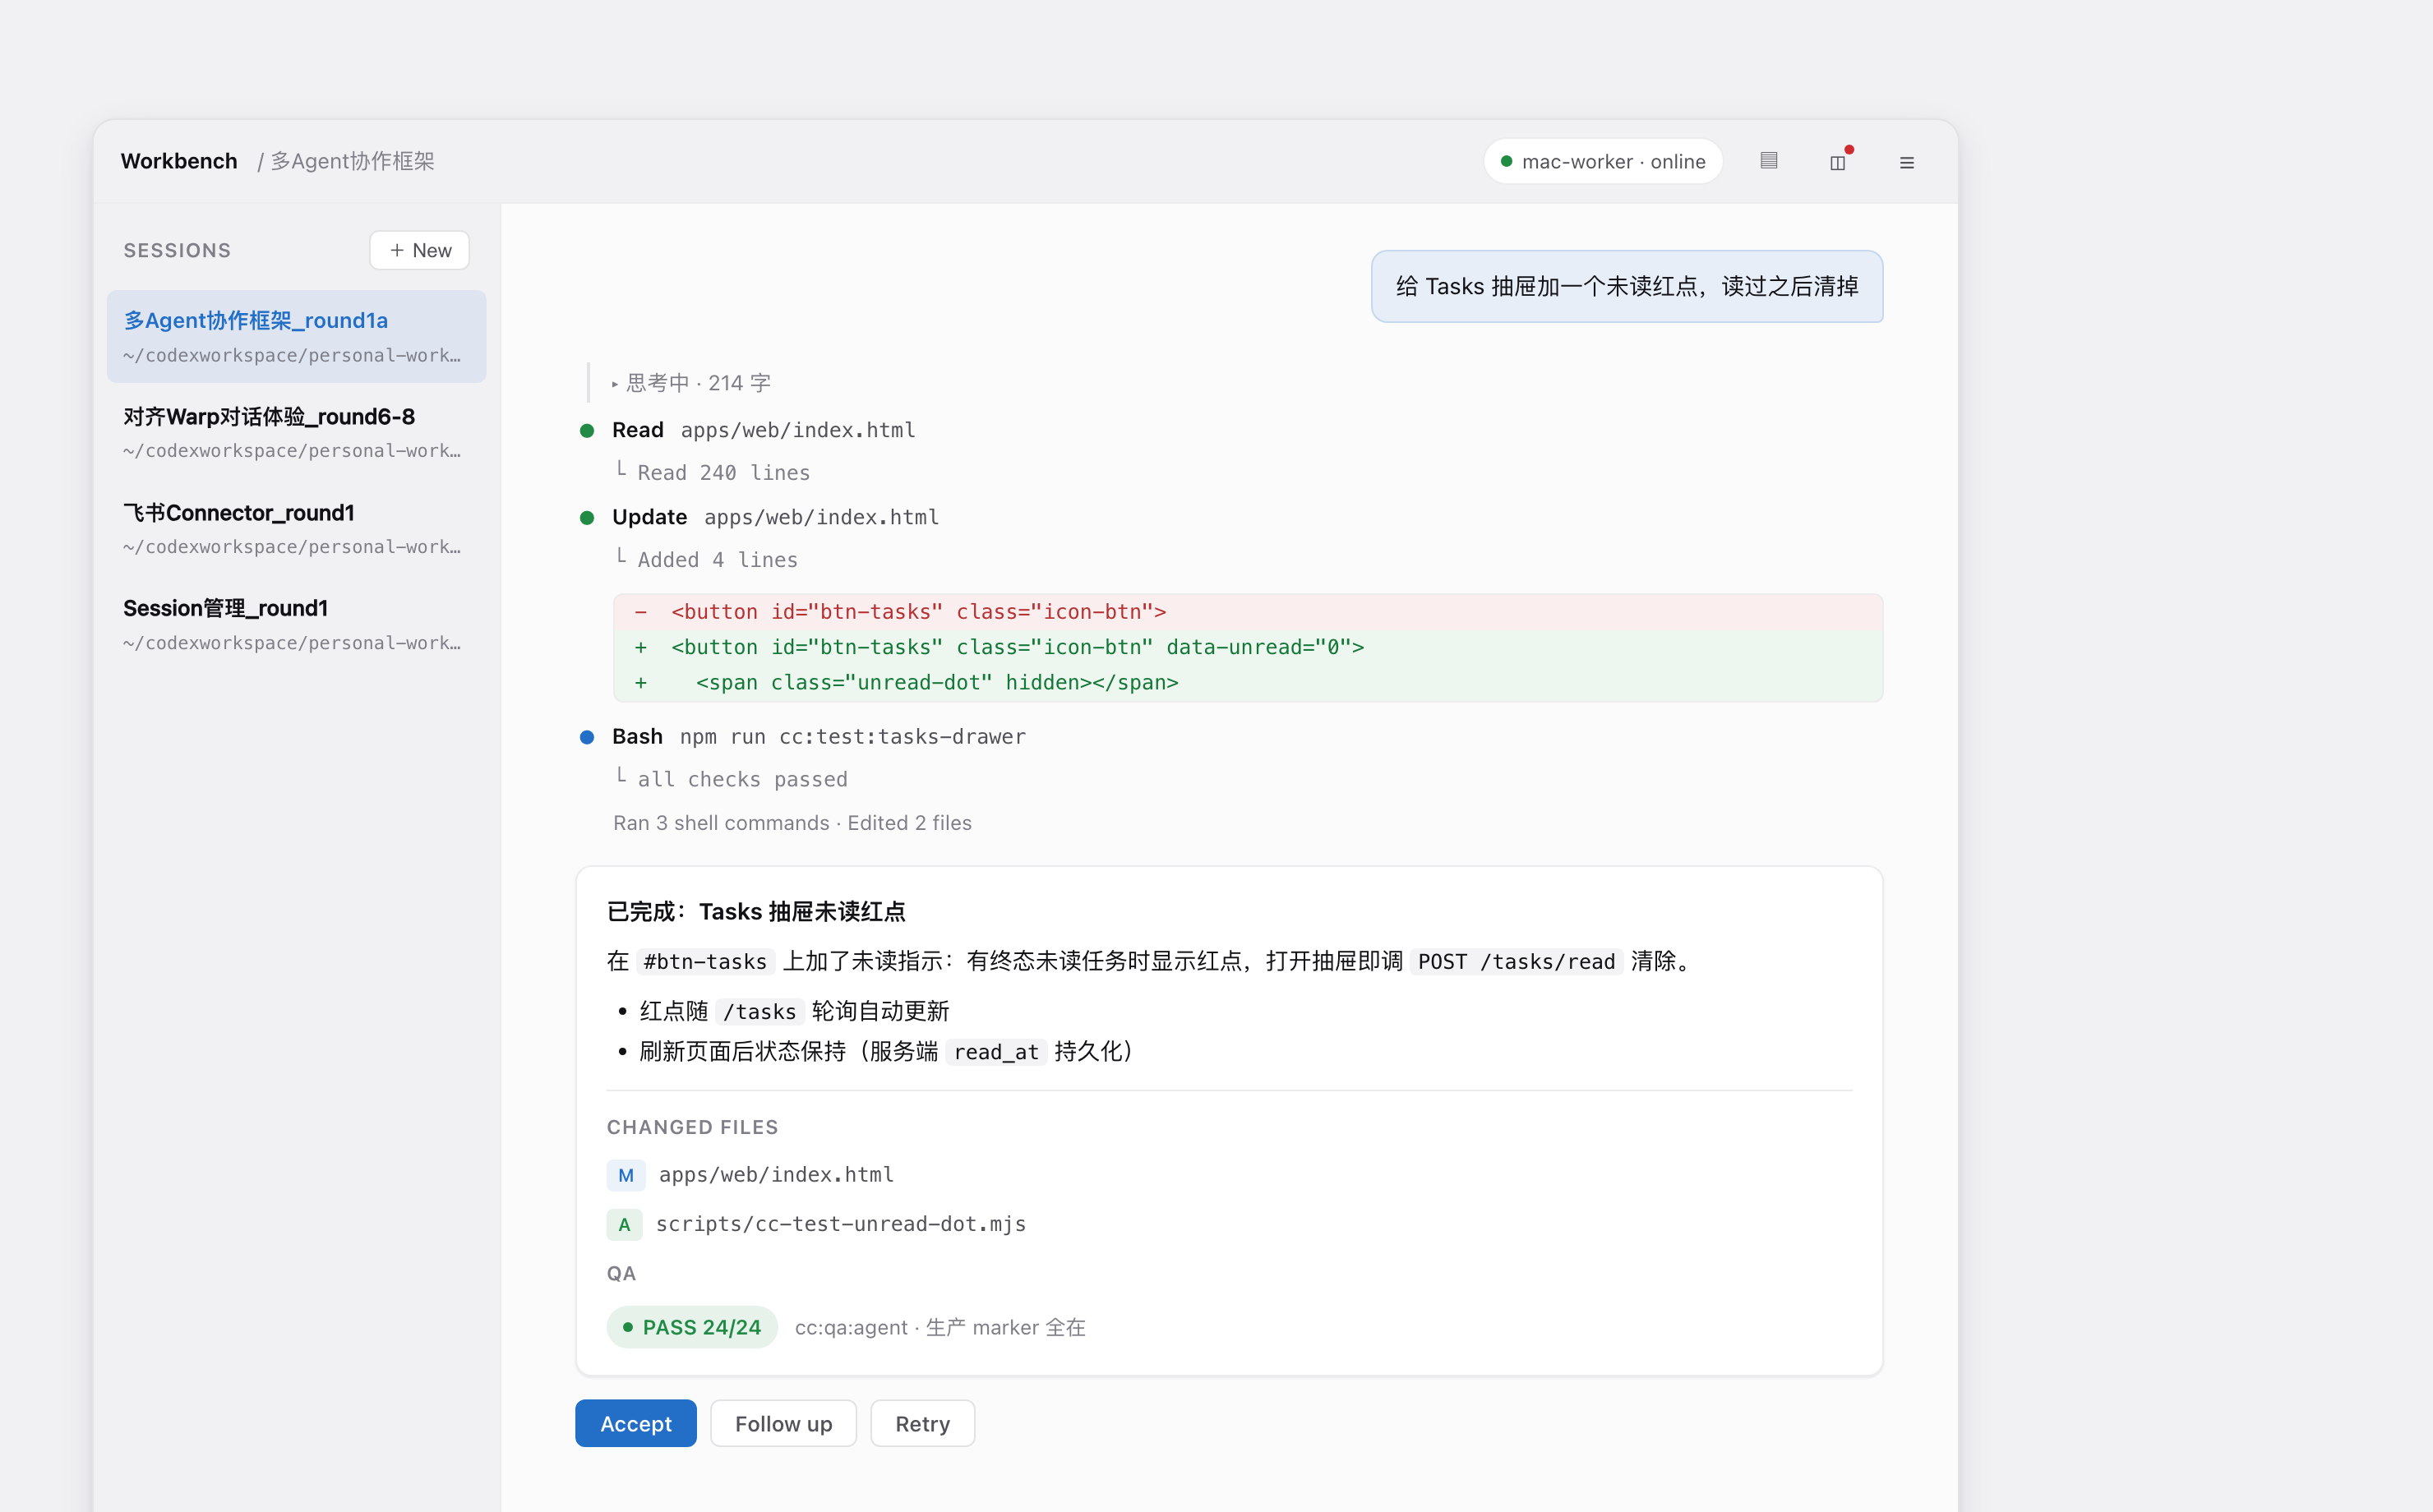Viewport: 2433px width, 1512px height.
Task: Click the Update apps/web/index.html step
Action: point(776,517)
